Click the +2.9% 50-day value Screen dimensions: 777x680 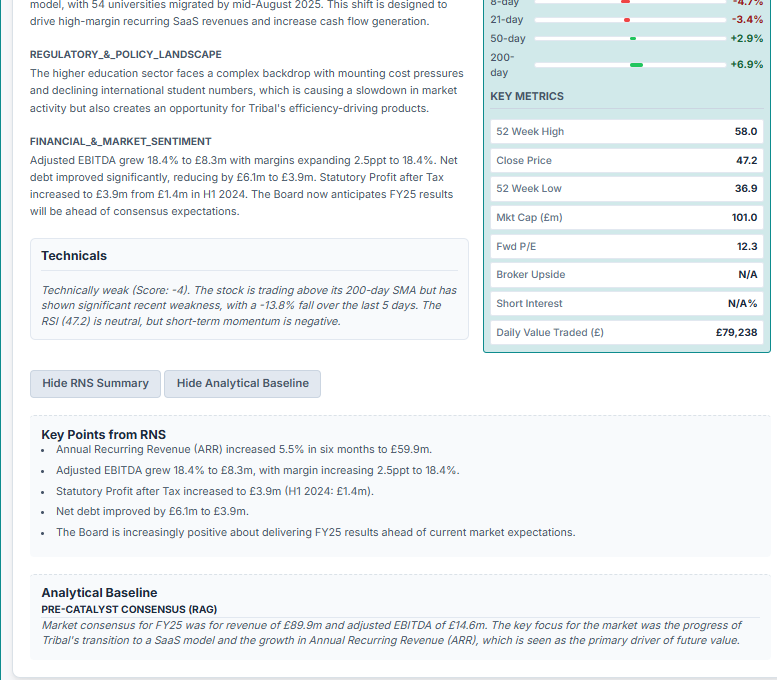(746, 38)
